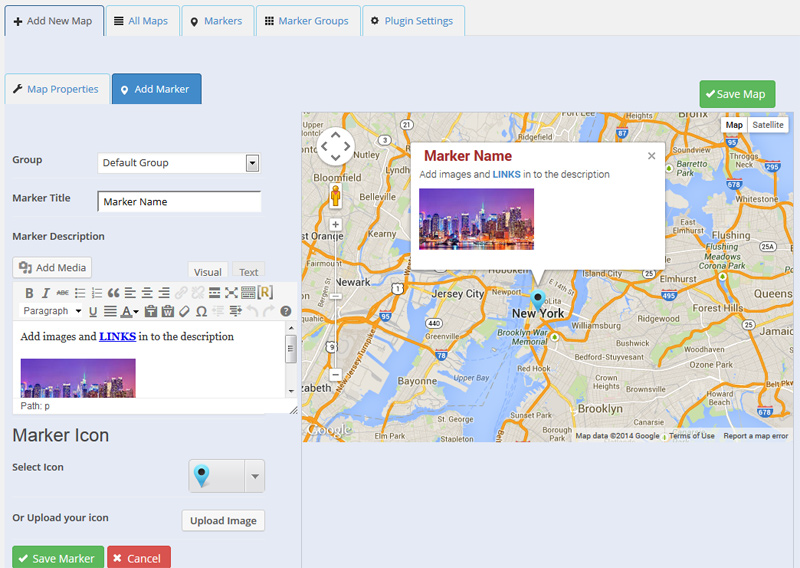This screenshot has width=800, height=568.
Task: Go to the All Maps tab
Action: [x=141, y=21]
